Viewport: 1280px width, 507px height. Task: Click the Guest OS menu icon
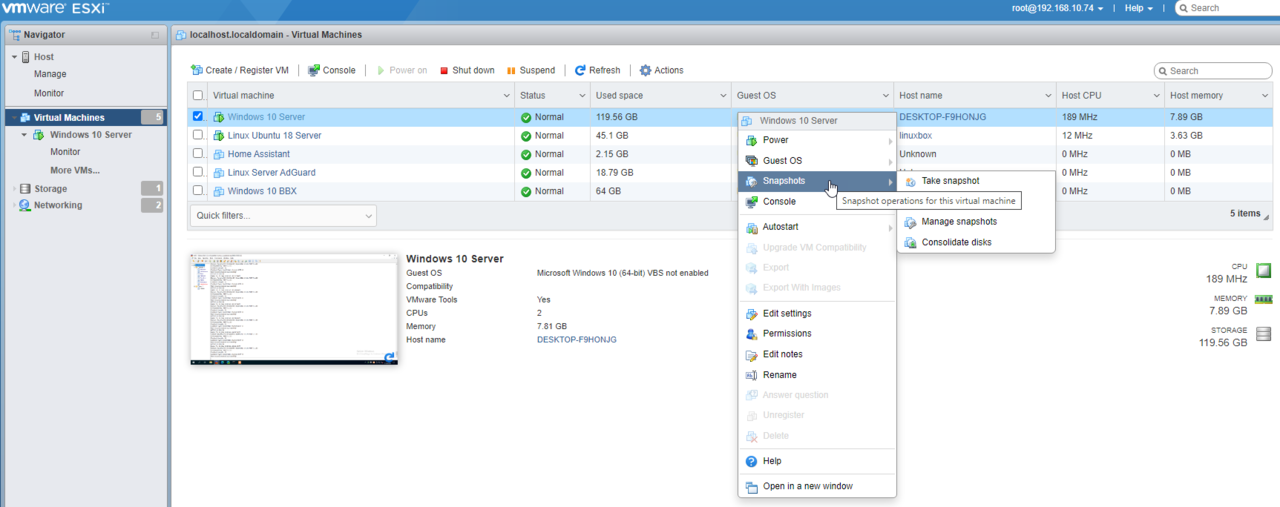coord(751,160)
